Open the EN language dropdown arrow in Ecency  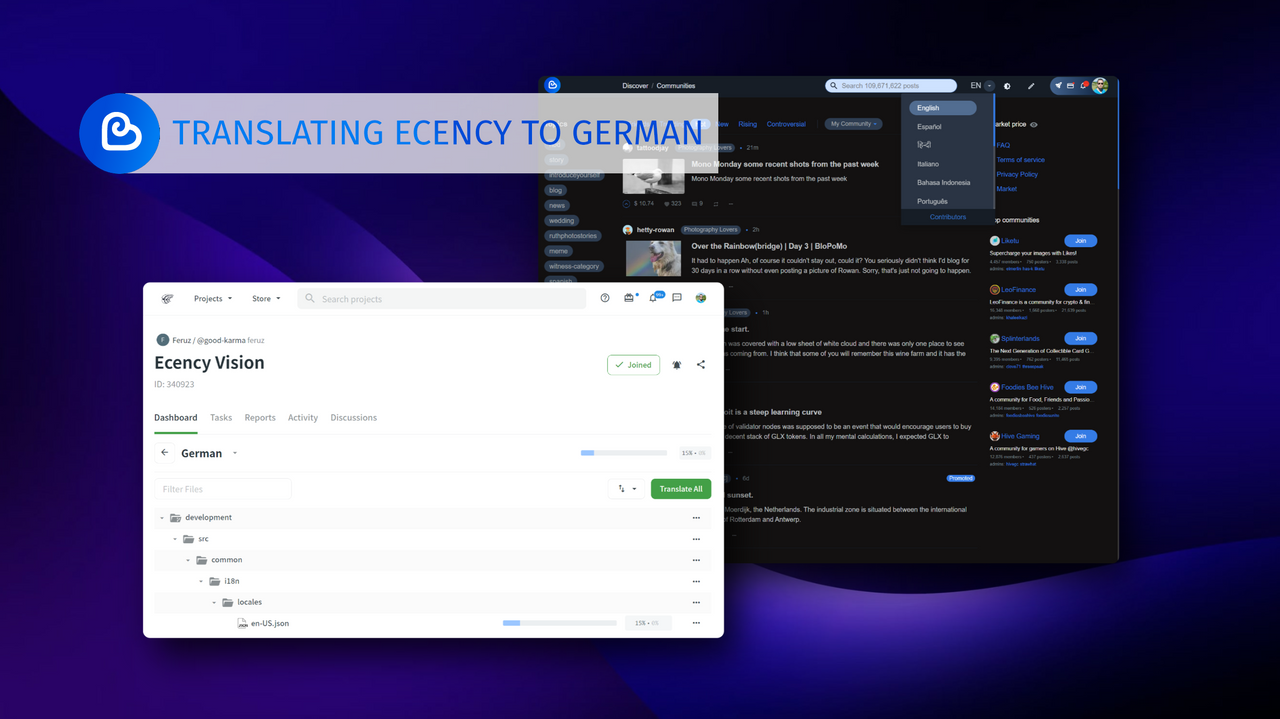click(x=989, y=86)
